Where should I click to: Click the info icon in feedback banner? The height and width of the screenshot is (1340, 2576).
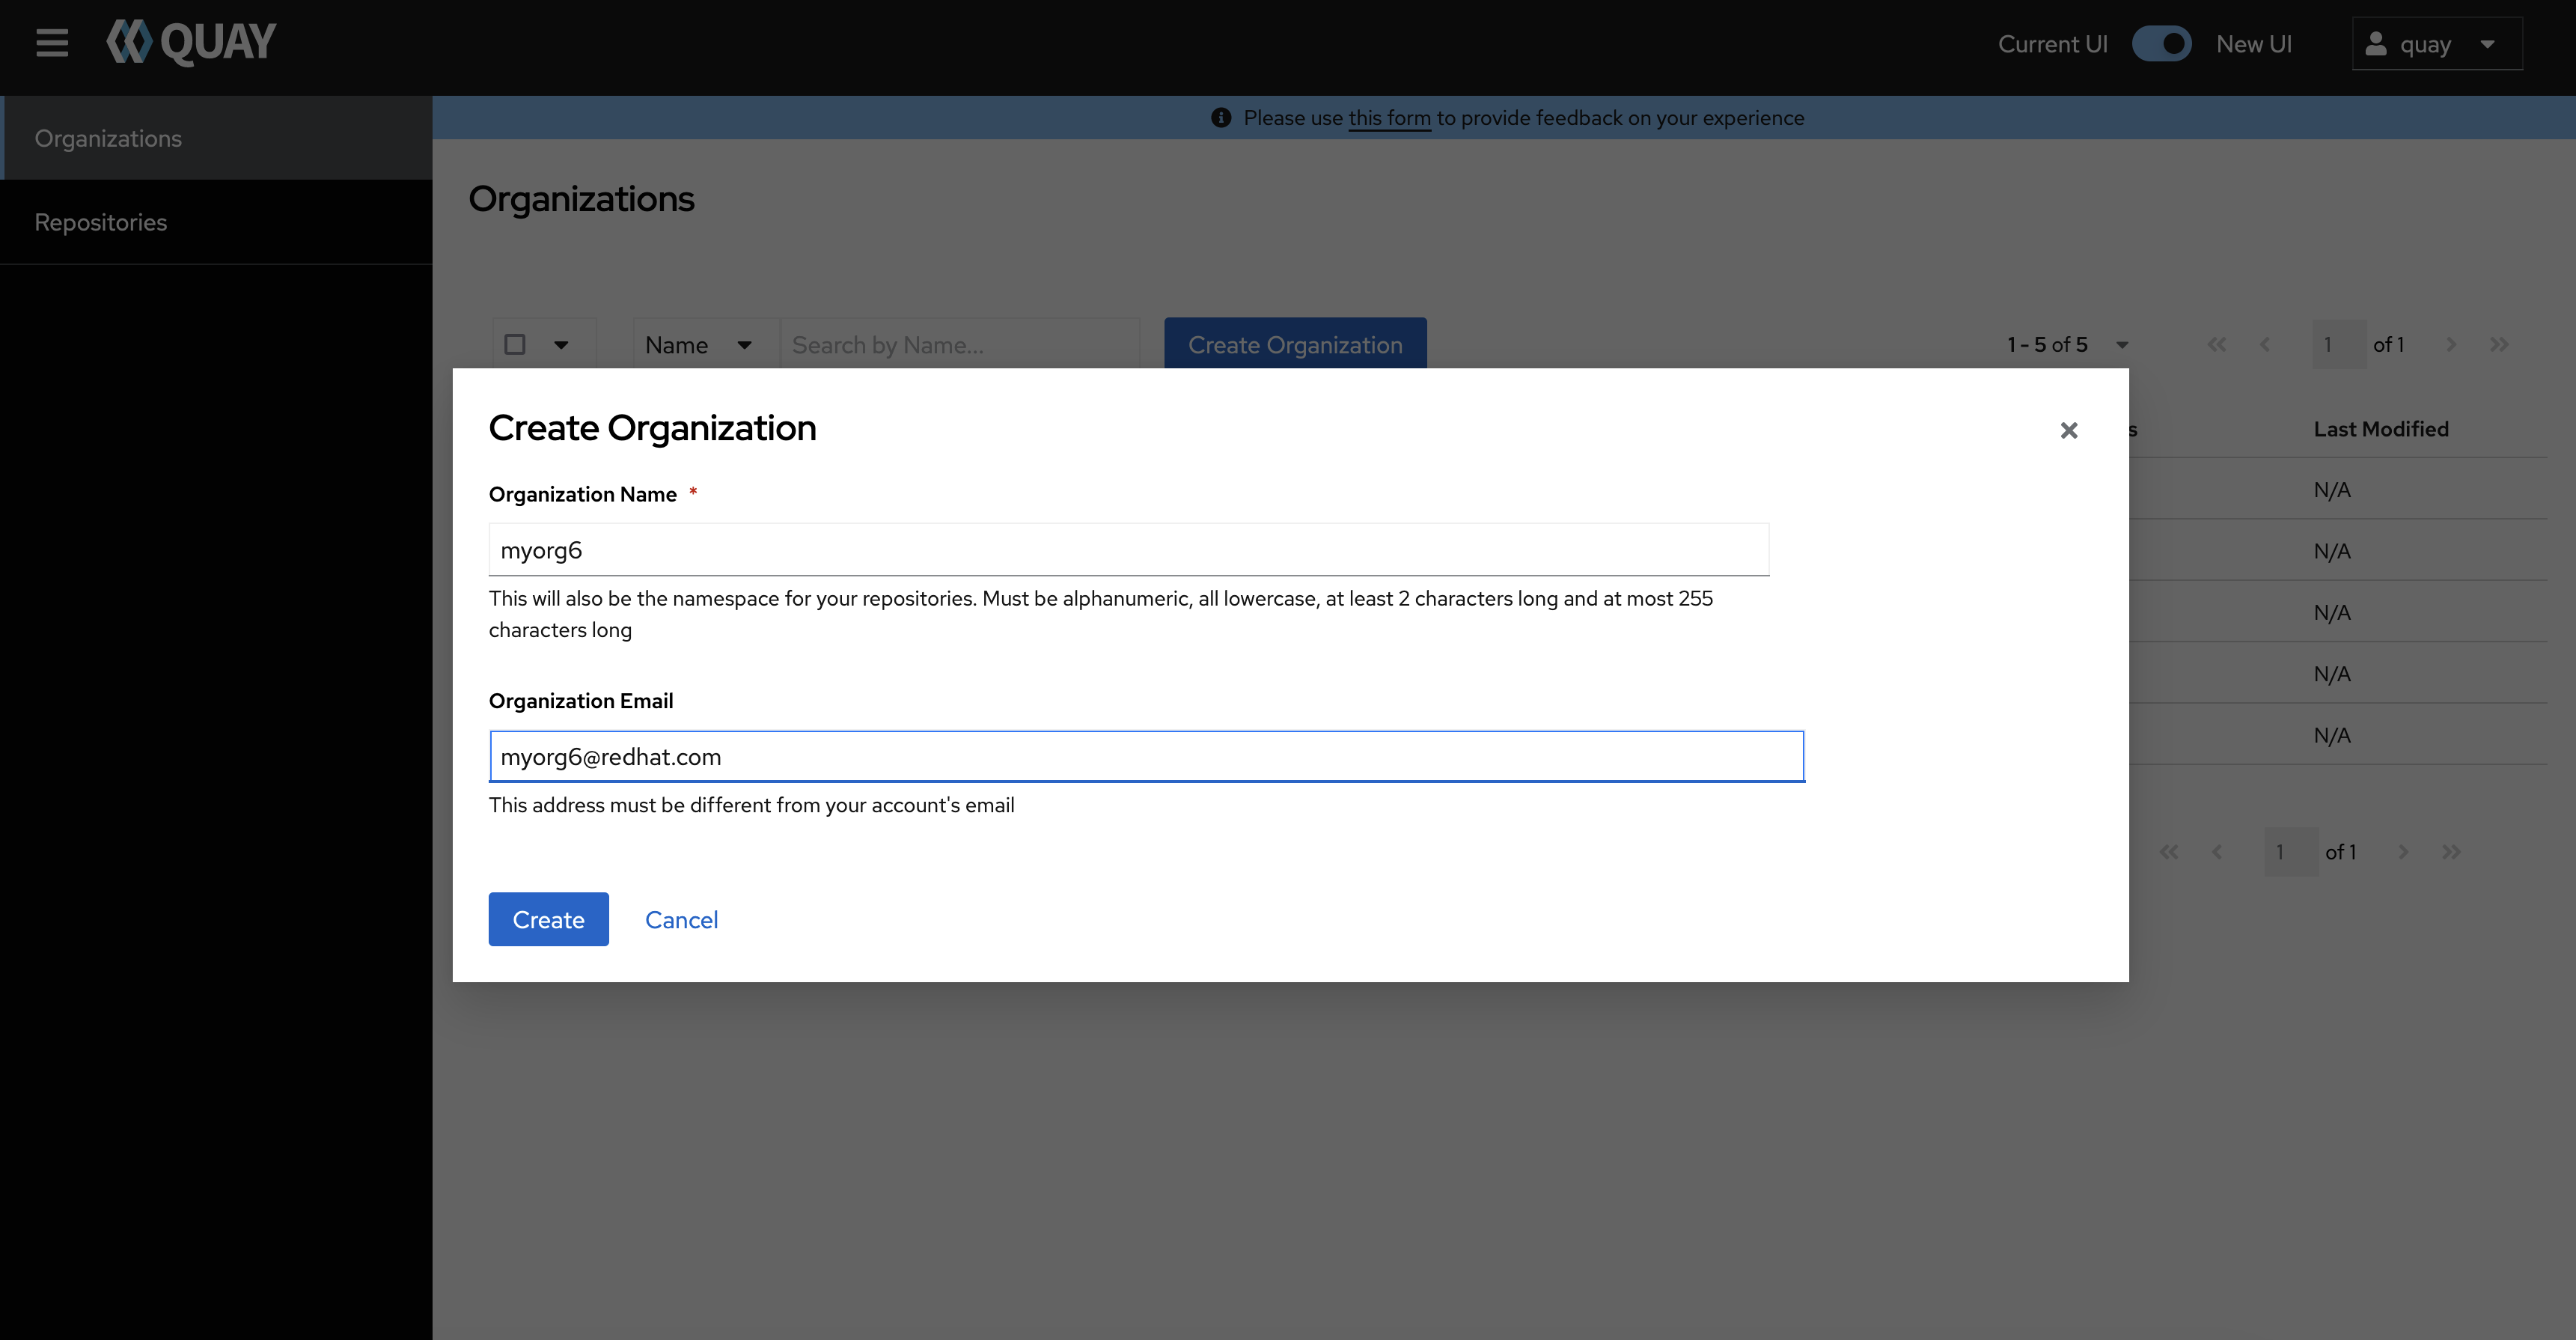1220,118
